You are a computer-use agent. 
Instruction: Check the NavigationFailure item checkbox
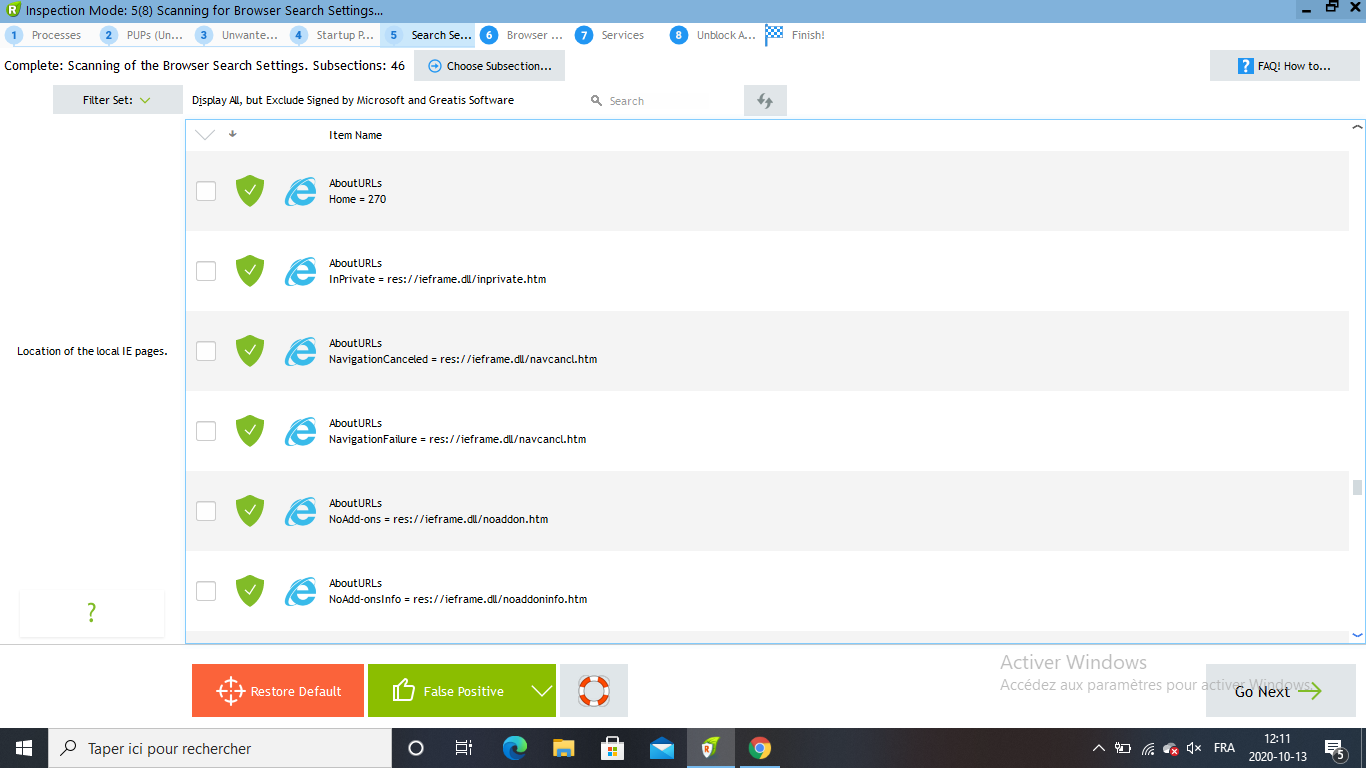[x=206, y=431]
